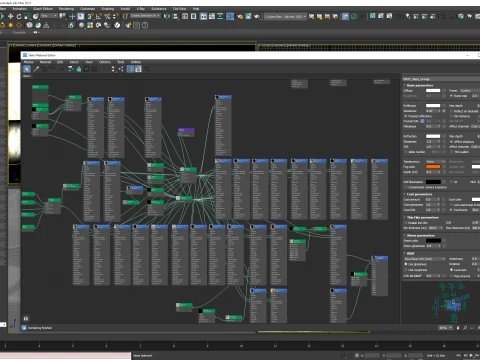Image resolution: width=480 pixels, height=360 pixels.
Task: Activate the Select Tool arrow in Slate editor
Action: pos(27,69)
